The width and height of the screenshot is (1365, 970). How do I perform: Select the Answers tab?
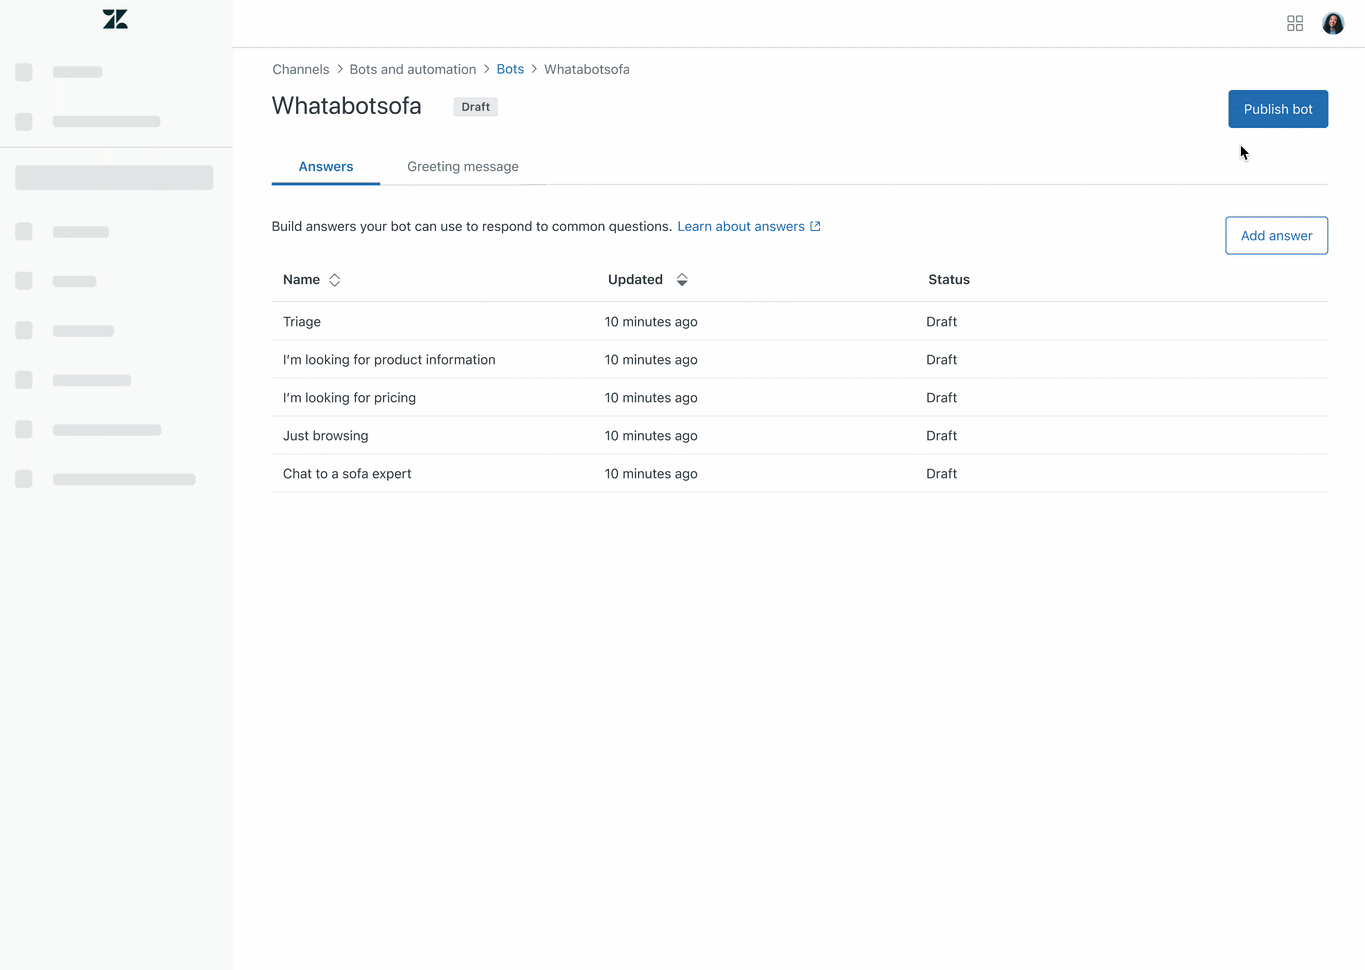click(326, 167)
